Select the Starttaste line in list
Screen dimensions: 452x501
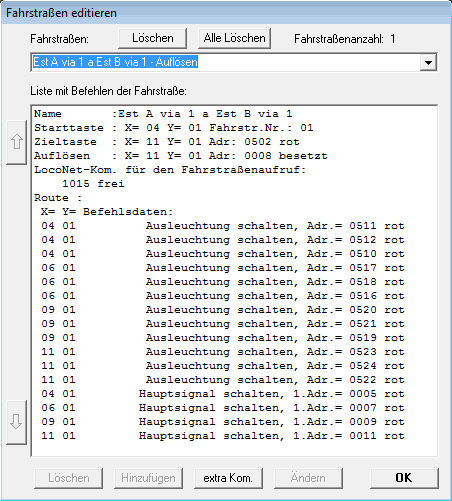click(174, 128)
